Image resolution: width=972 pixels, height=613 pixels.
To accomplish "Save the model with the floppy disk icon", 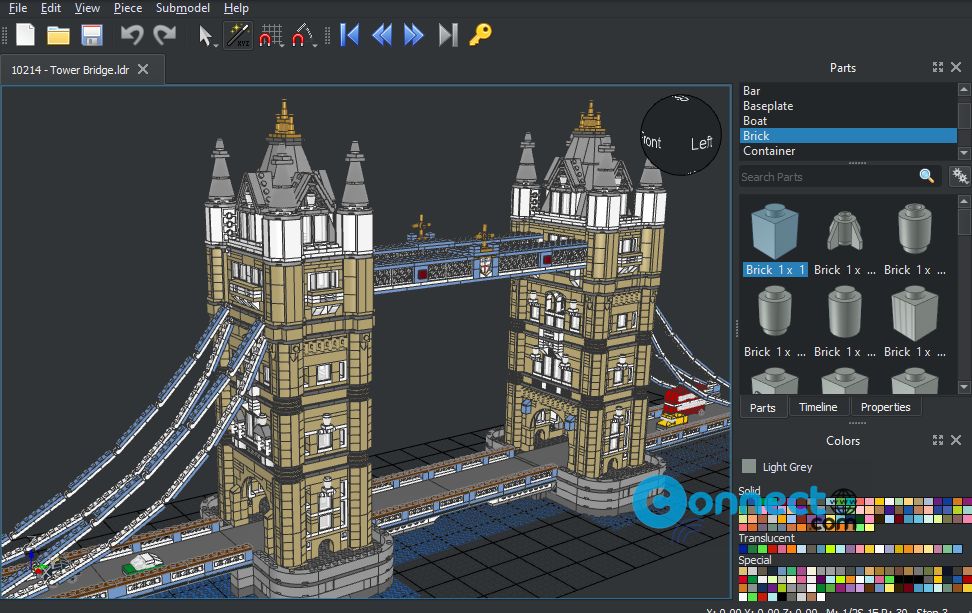I will pos(92,35).
